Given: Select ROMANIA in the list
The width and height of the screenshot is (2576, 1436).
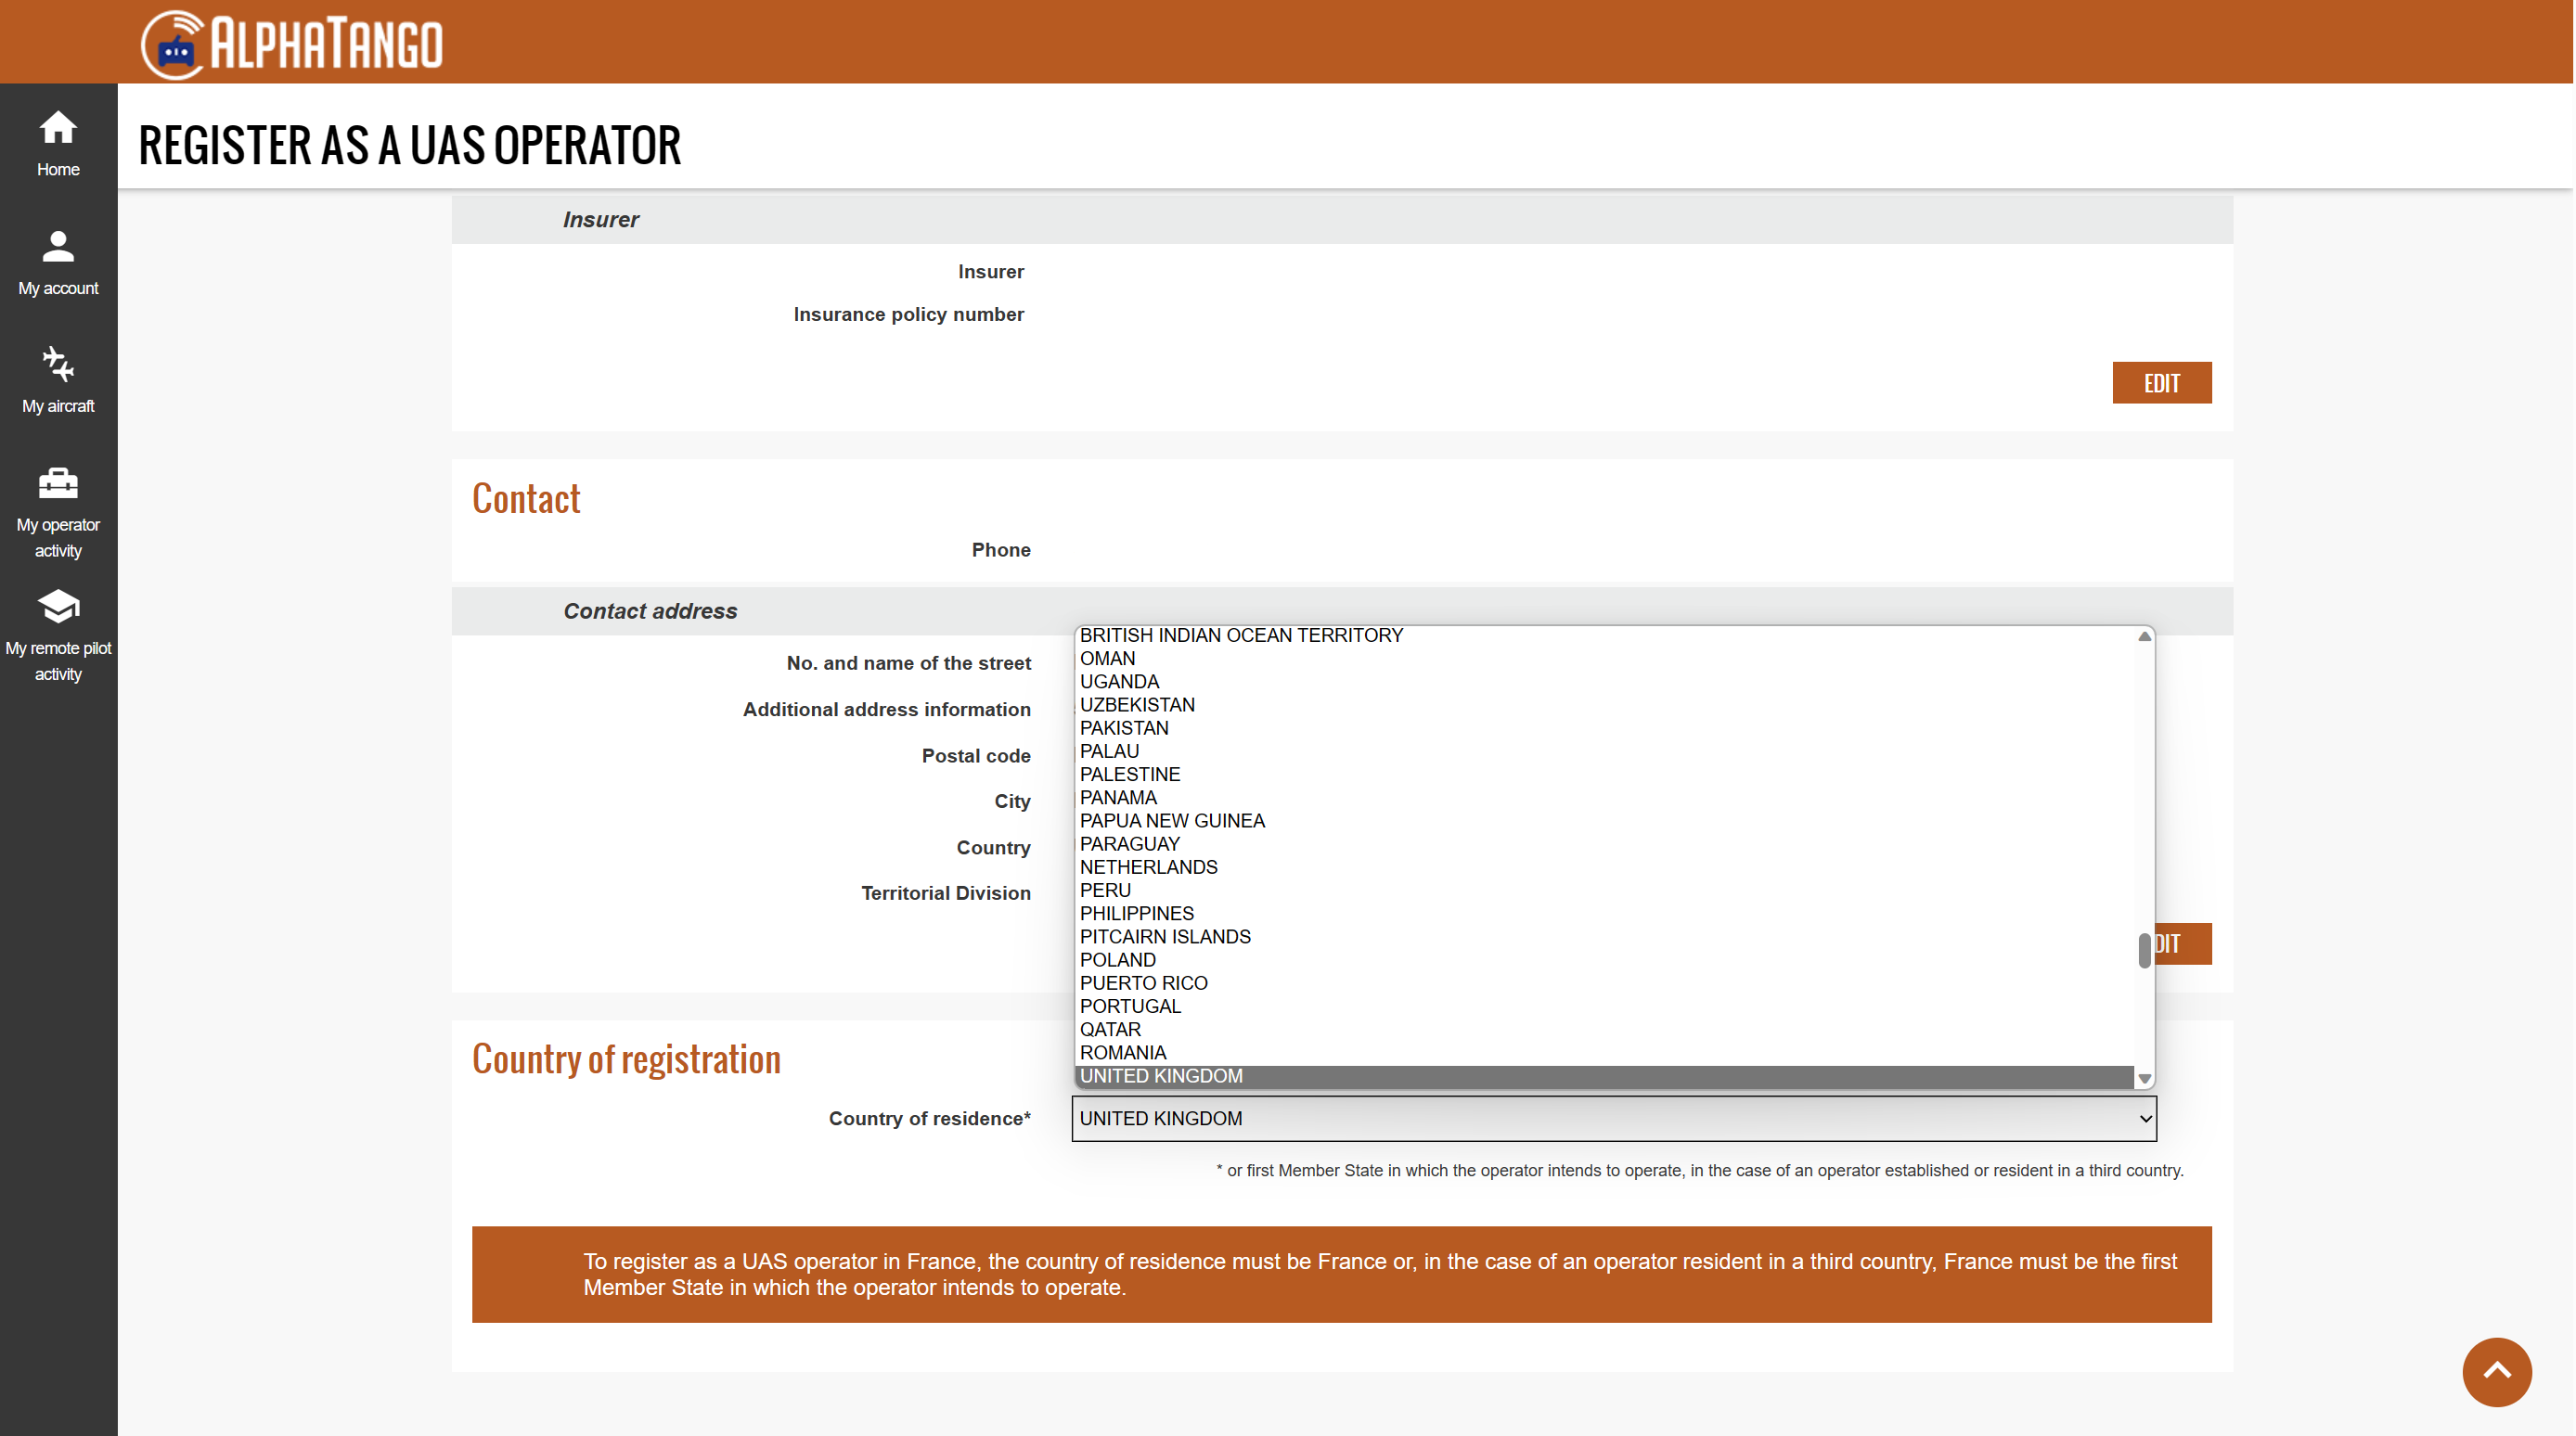Looking at the screenshot, I should point(1605,1053).
